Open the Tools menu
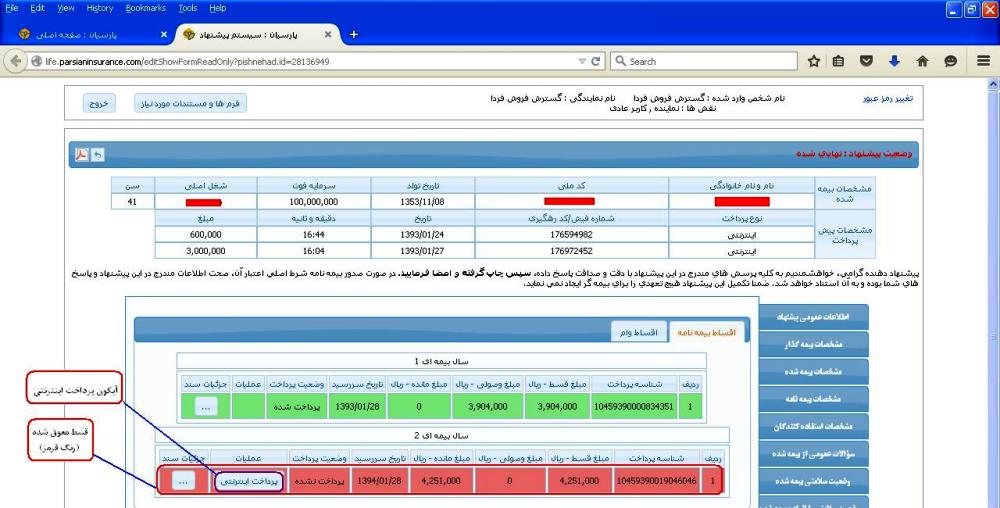 pos(188,8)
